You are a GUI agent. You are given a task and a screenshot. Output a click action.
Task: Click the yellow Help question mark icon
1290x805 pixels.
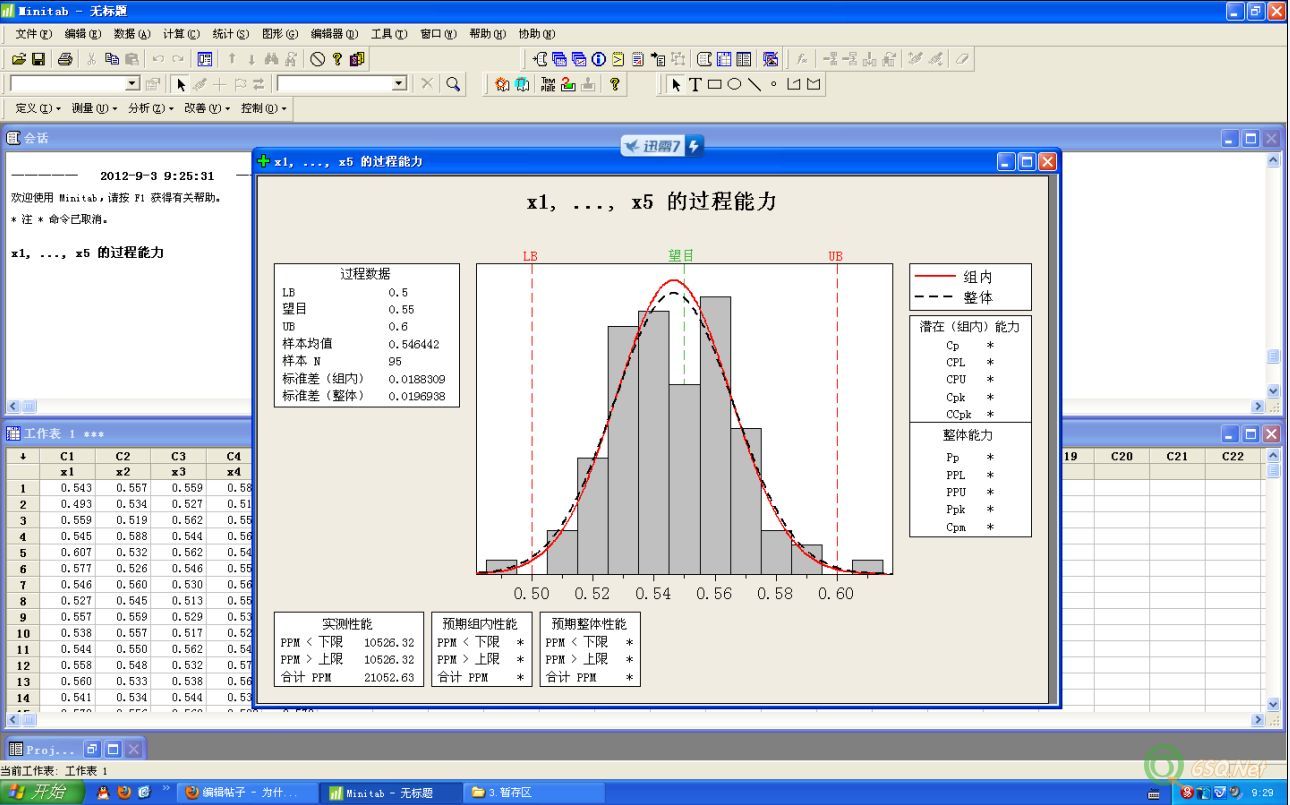coord(337,59)
